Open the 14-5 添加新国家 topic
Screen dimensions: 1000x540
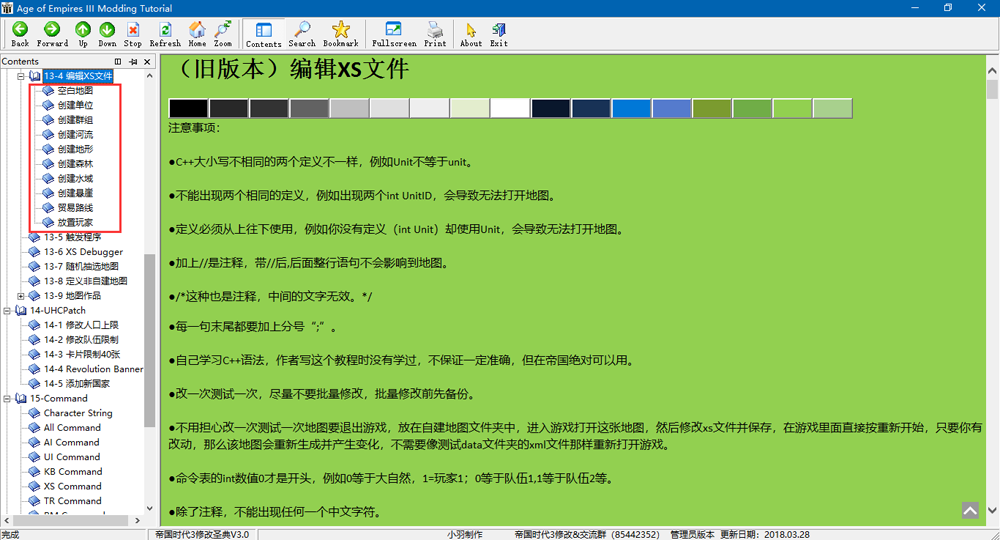(x=77, y=384)
